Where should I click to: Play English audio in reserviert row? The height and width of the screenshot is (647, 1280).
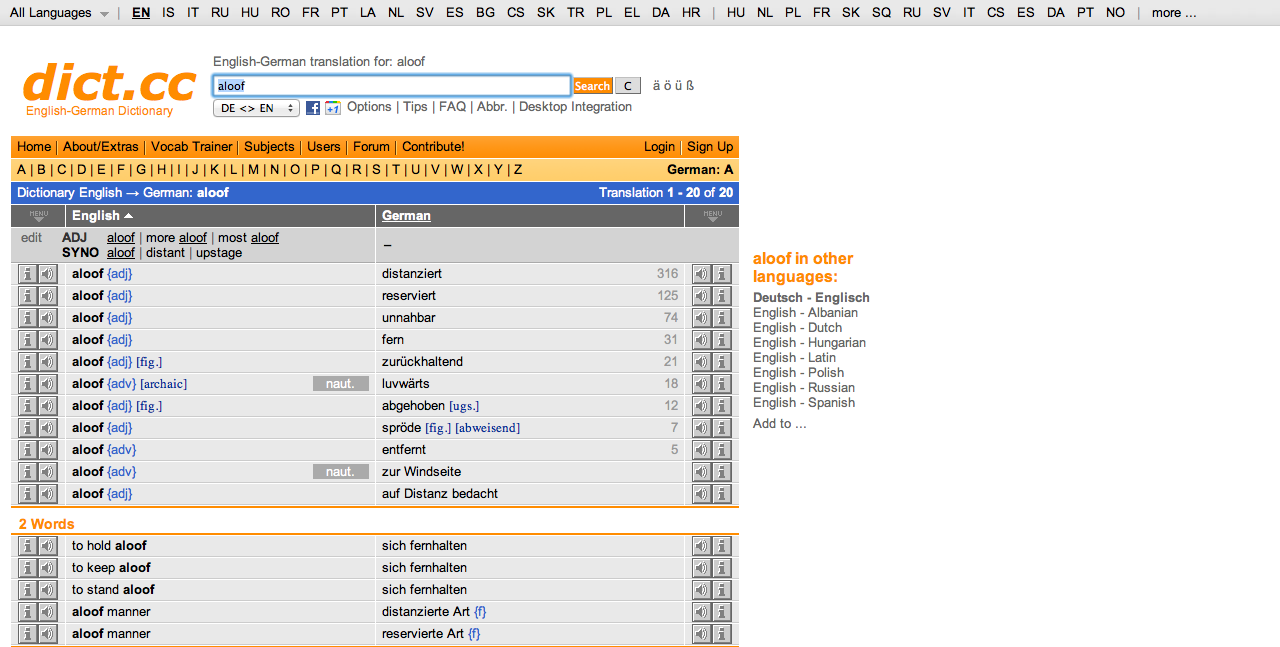click(x=47, y=296)
